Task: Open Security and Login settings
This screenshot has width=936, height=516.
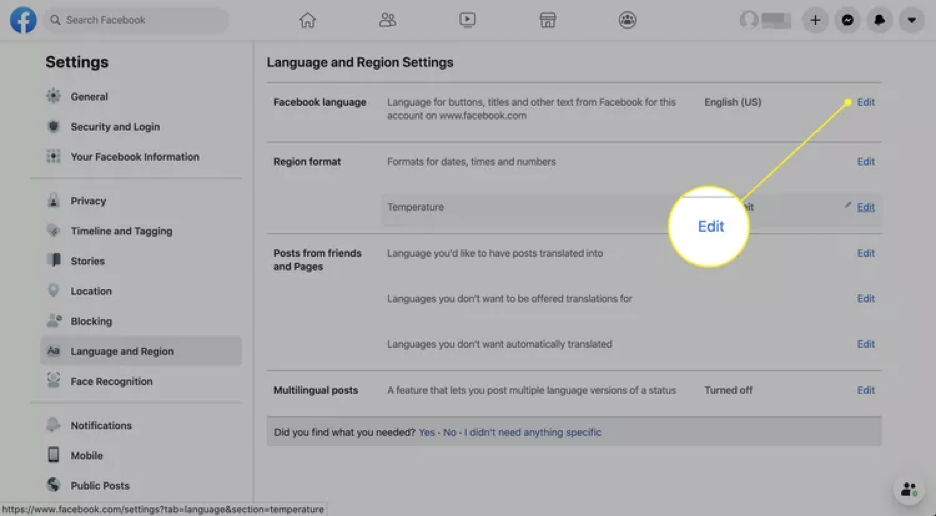Action: click(x=114, y=127)
